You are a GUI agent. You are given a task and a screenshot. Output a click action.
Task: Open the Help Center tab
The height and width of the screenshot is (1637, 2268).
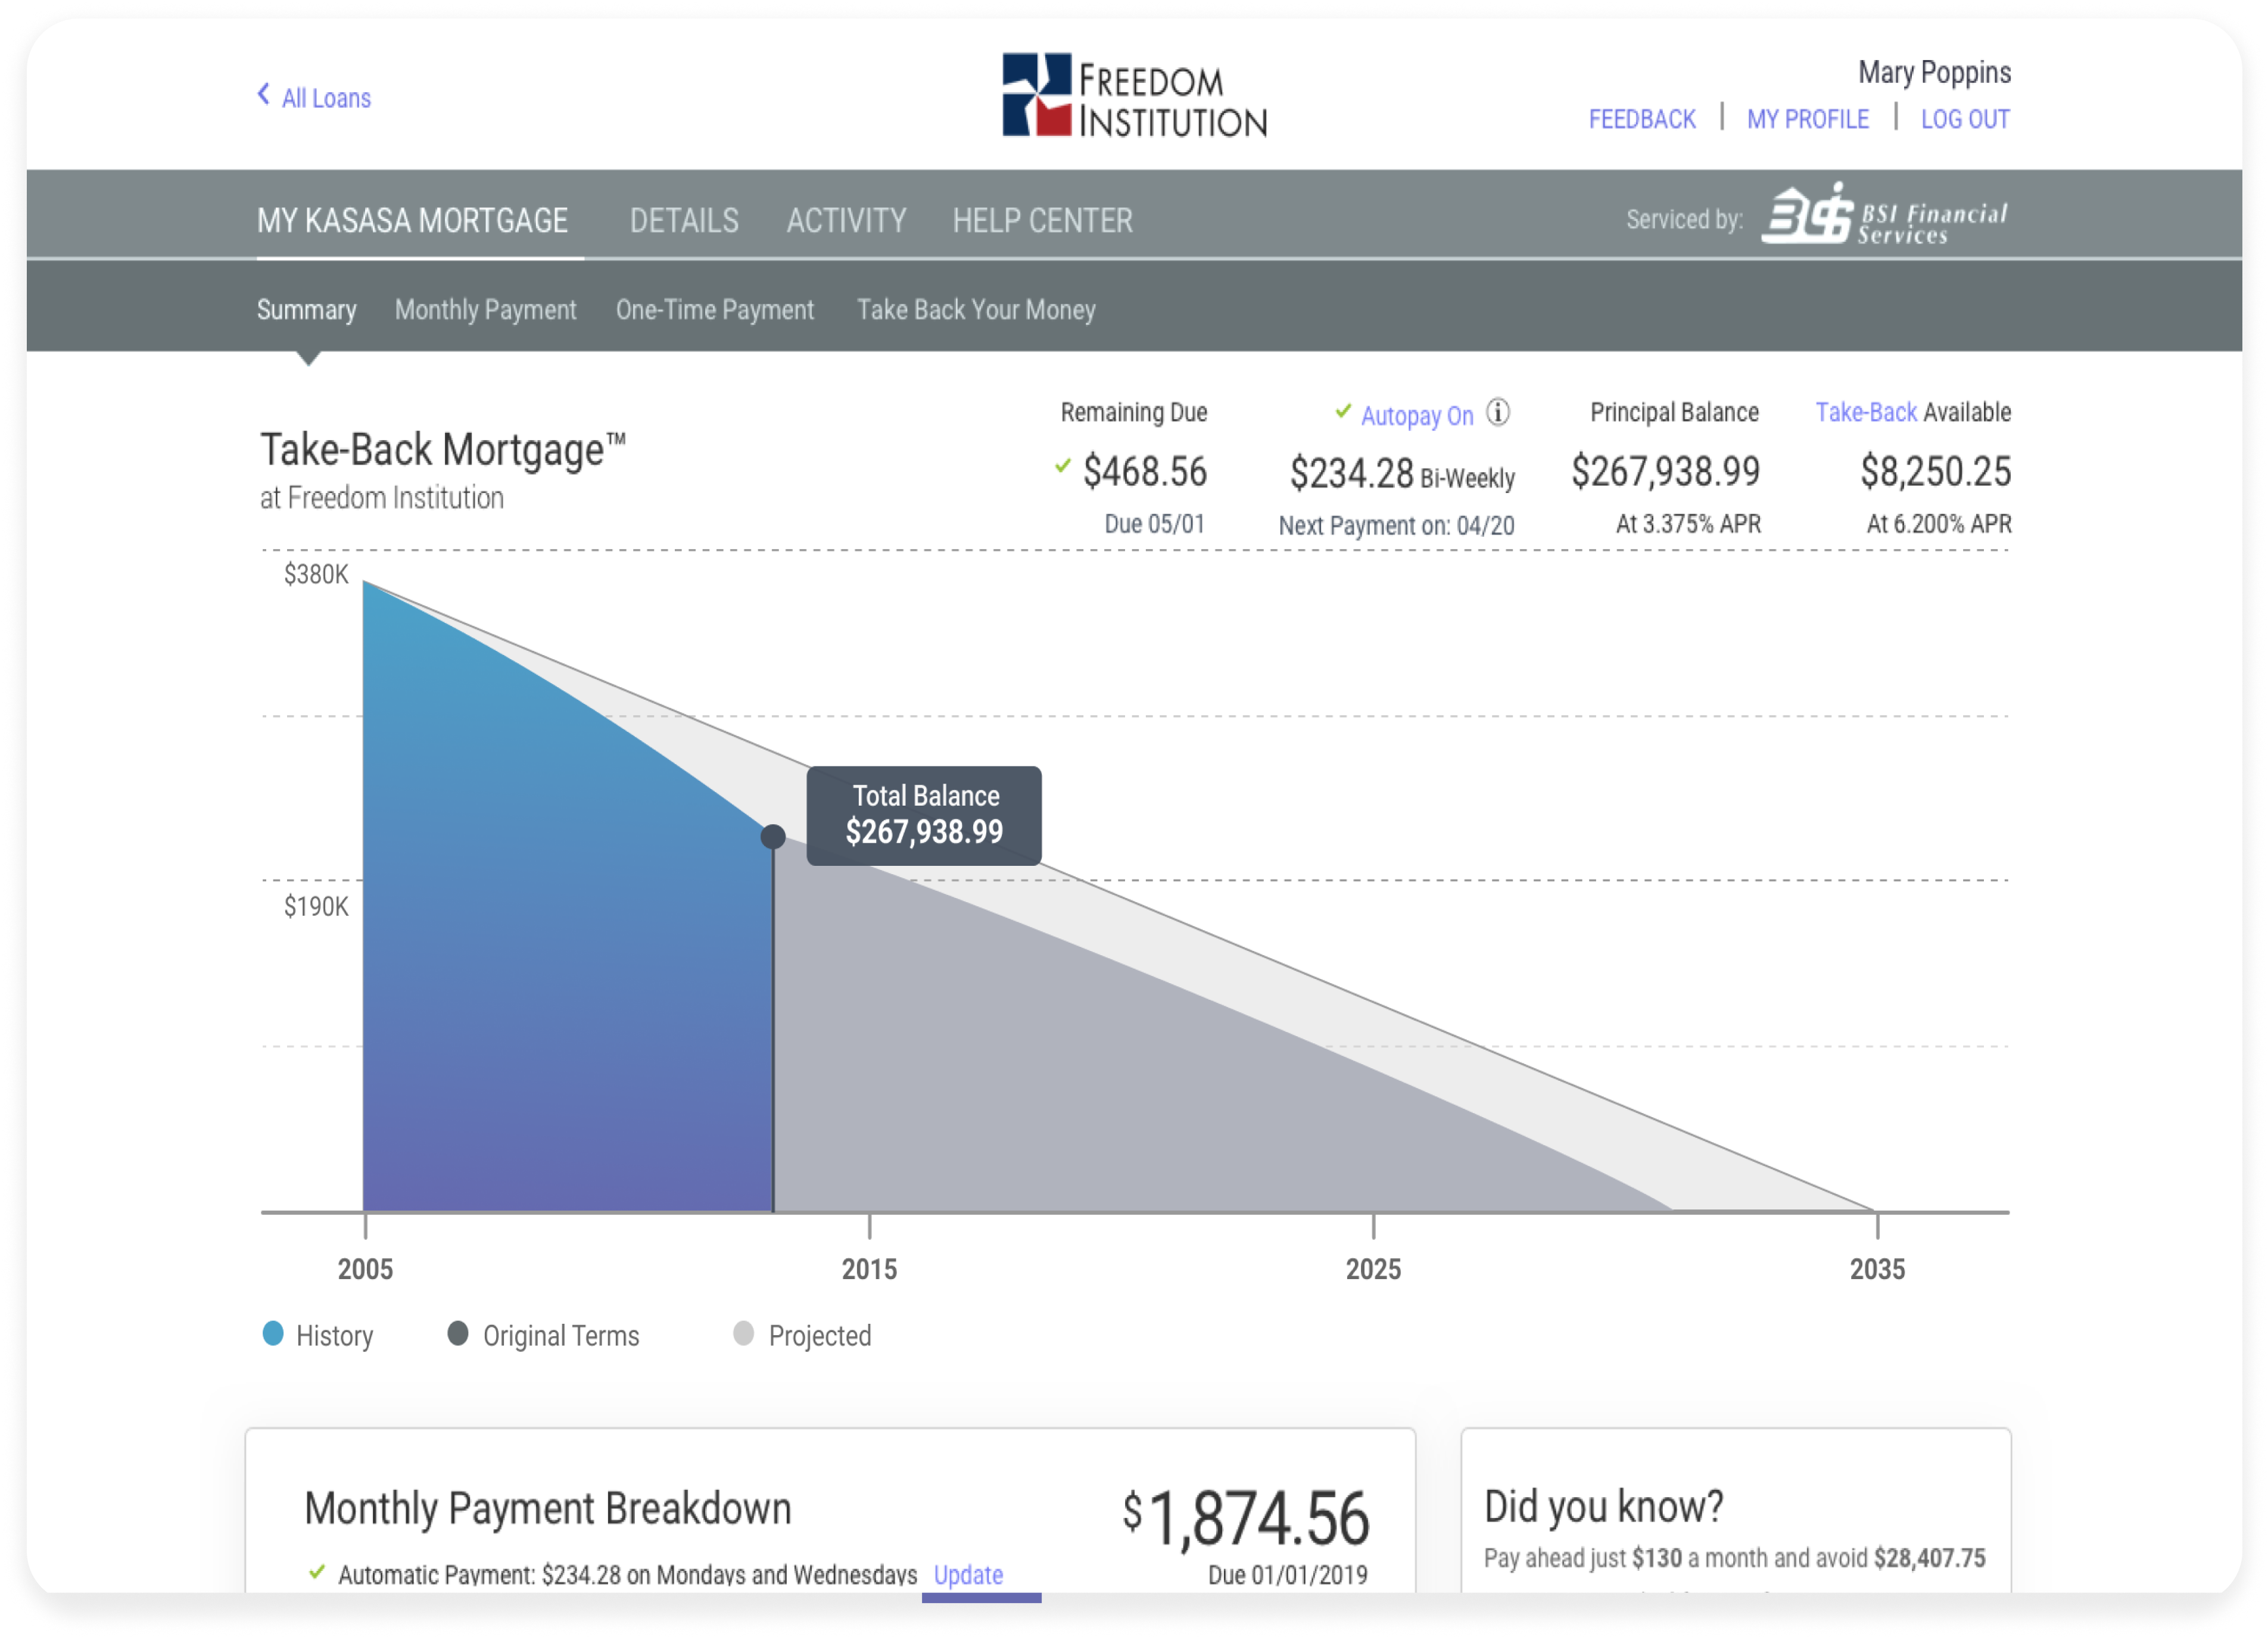point(1042,220)
